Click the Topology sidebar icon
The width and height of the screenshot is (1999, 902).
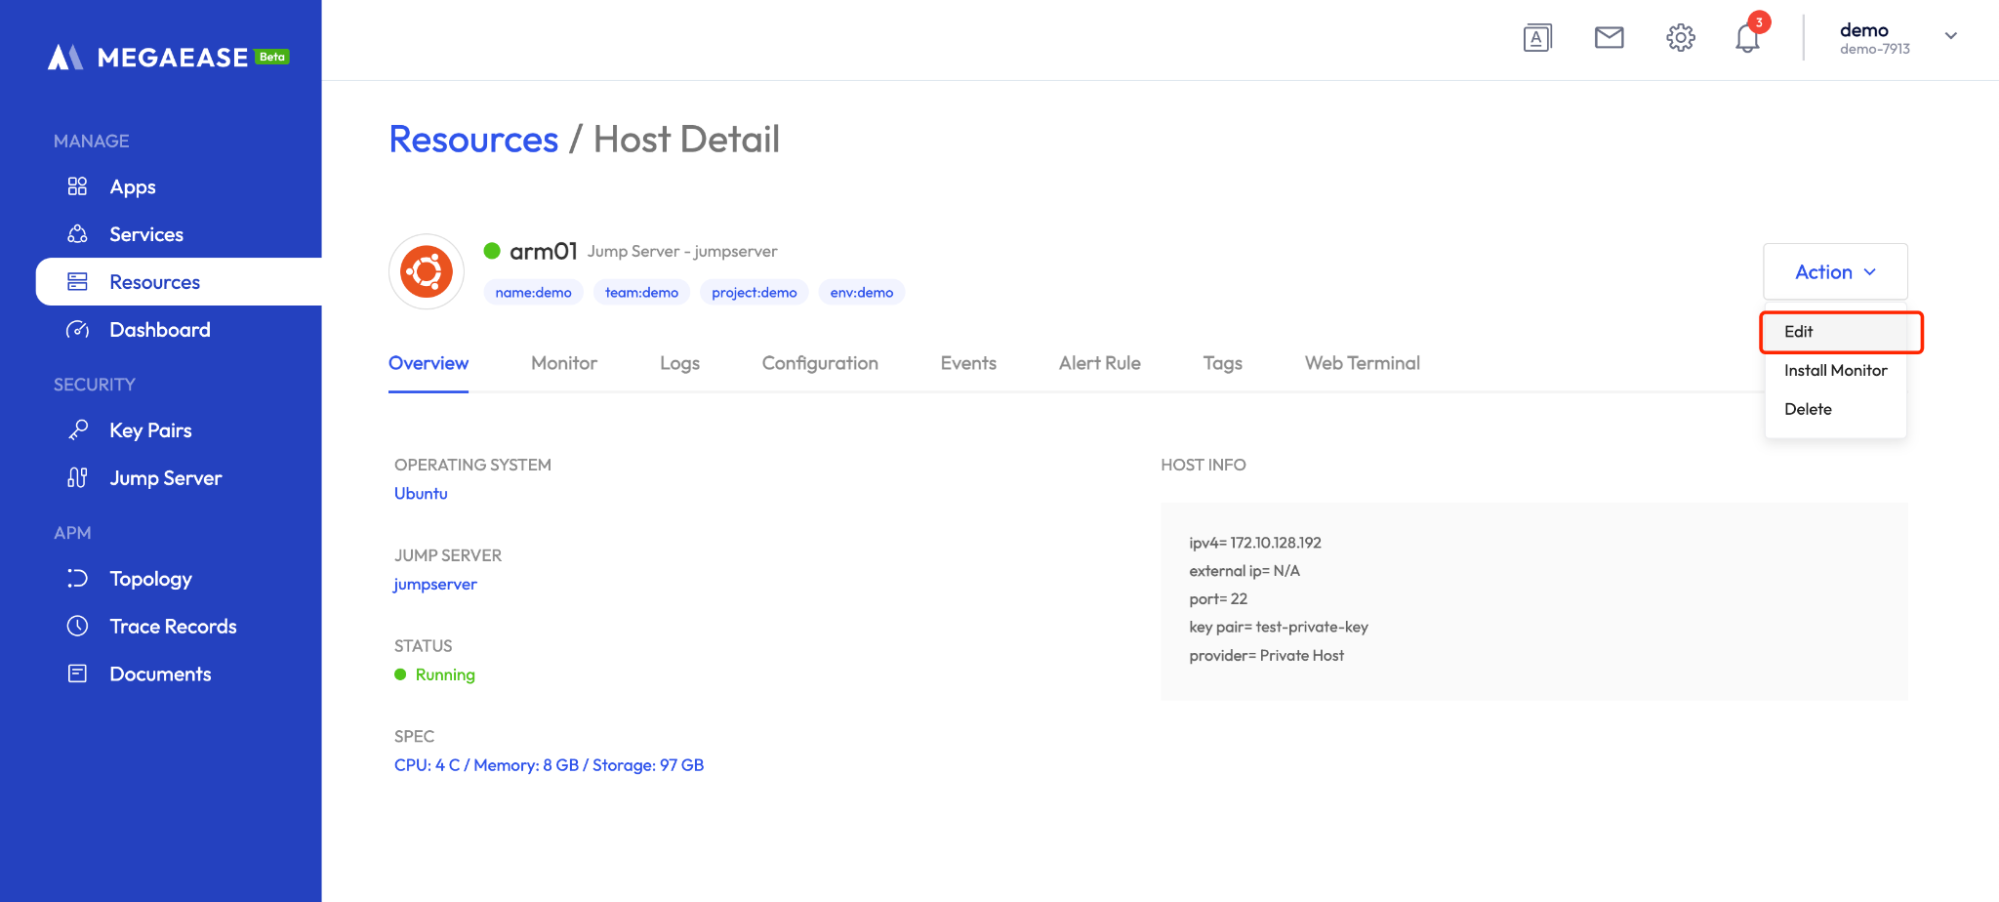pyautogui.click(x=78, y=579)
